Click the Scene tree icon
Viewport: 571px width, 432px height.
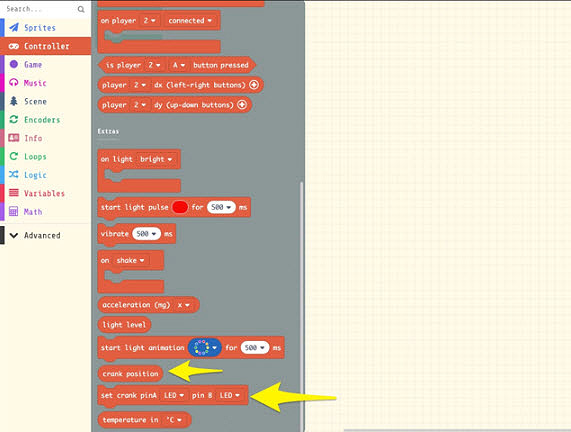click(14, 101)
